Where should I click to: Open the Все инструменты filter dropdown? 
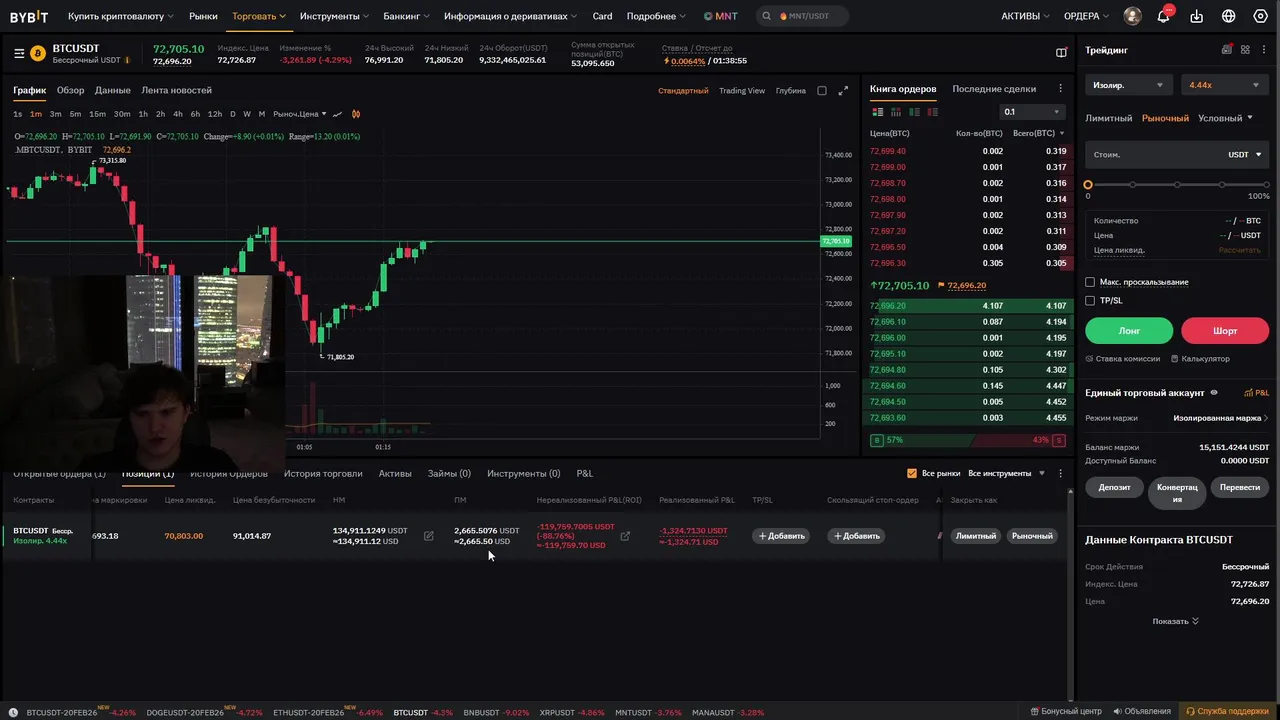[x=1006, y=473]
